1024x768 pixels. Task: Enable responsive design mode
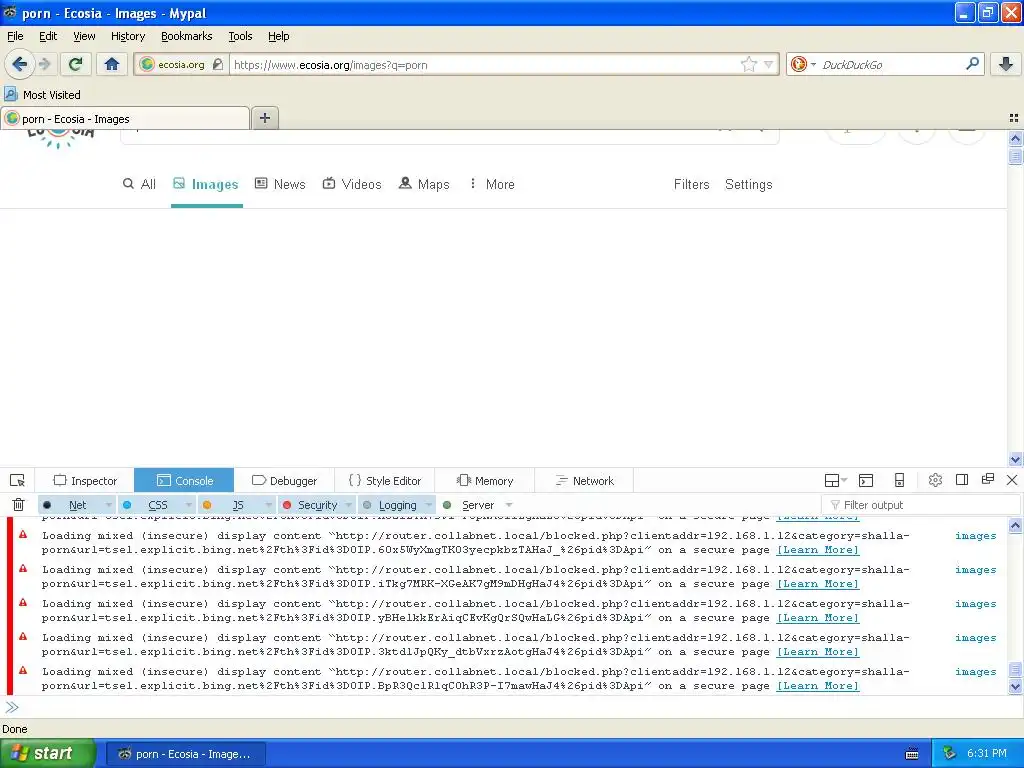pos(899,481)
